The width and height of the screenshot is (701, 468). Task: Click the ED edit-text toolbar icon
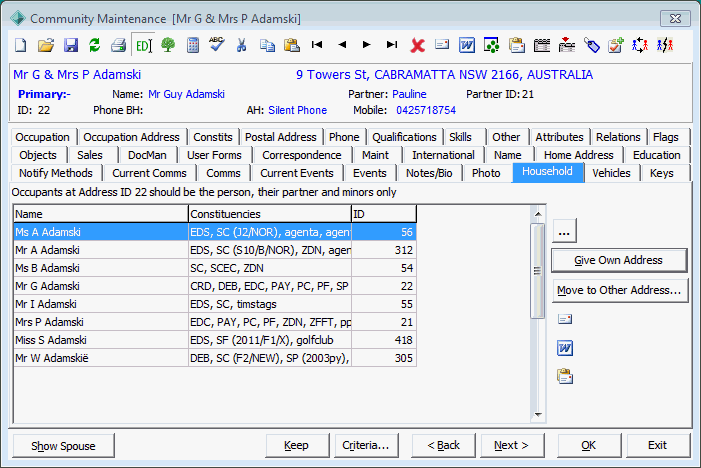[144, 45]
